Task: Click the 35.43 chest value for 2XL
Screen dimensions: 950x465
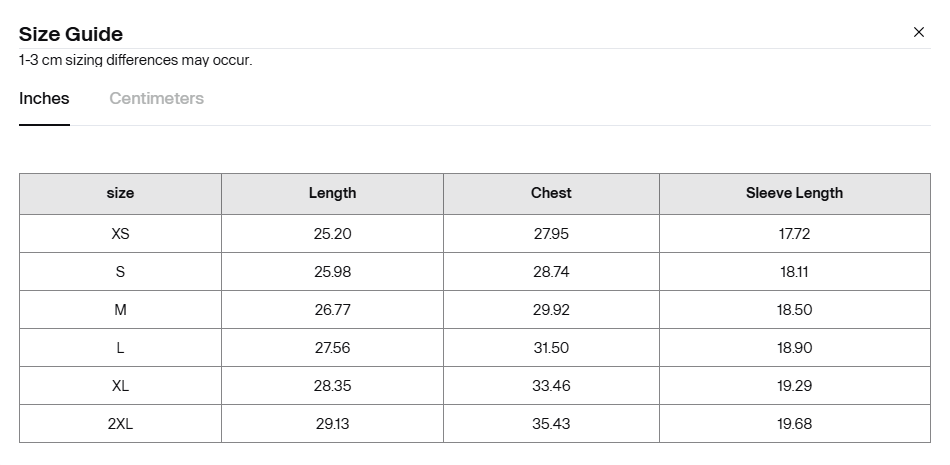Action: click(x=551, y=424)
